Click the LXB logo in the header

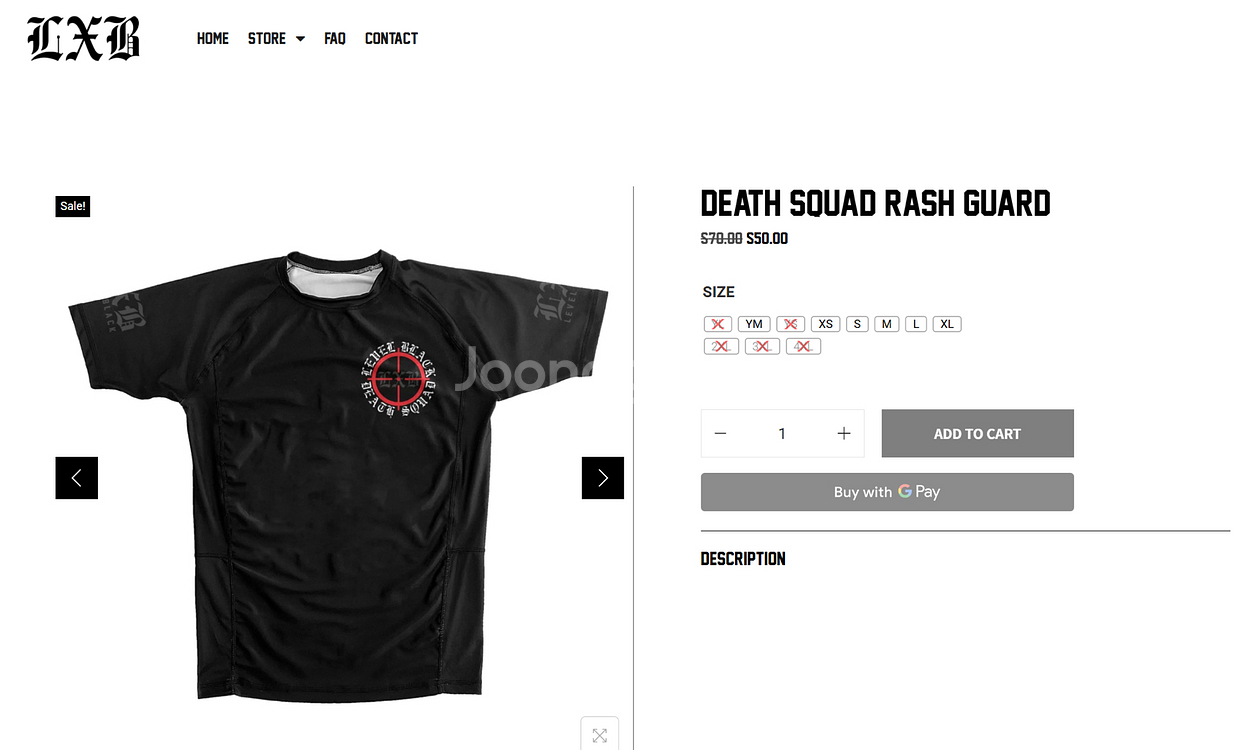[x=84, y=39]
